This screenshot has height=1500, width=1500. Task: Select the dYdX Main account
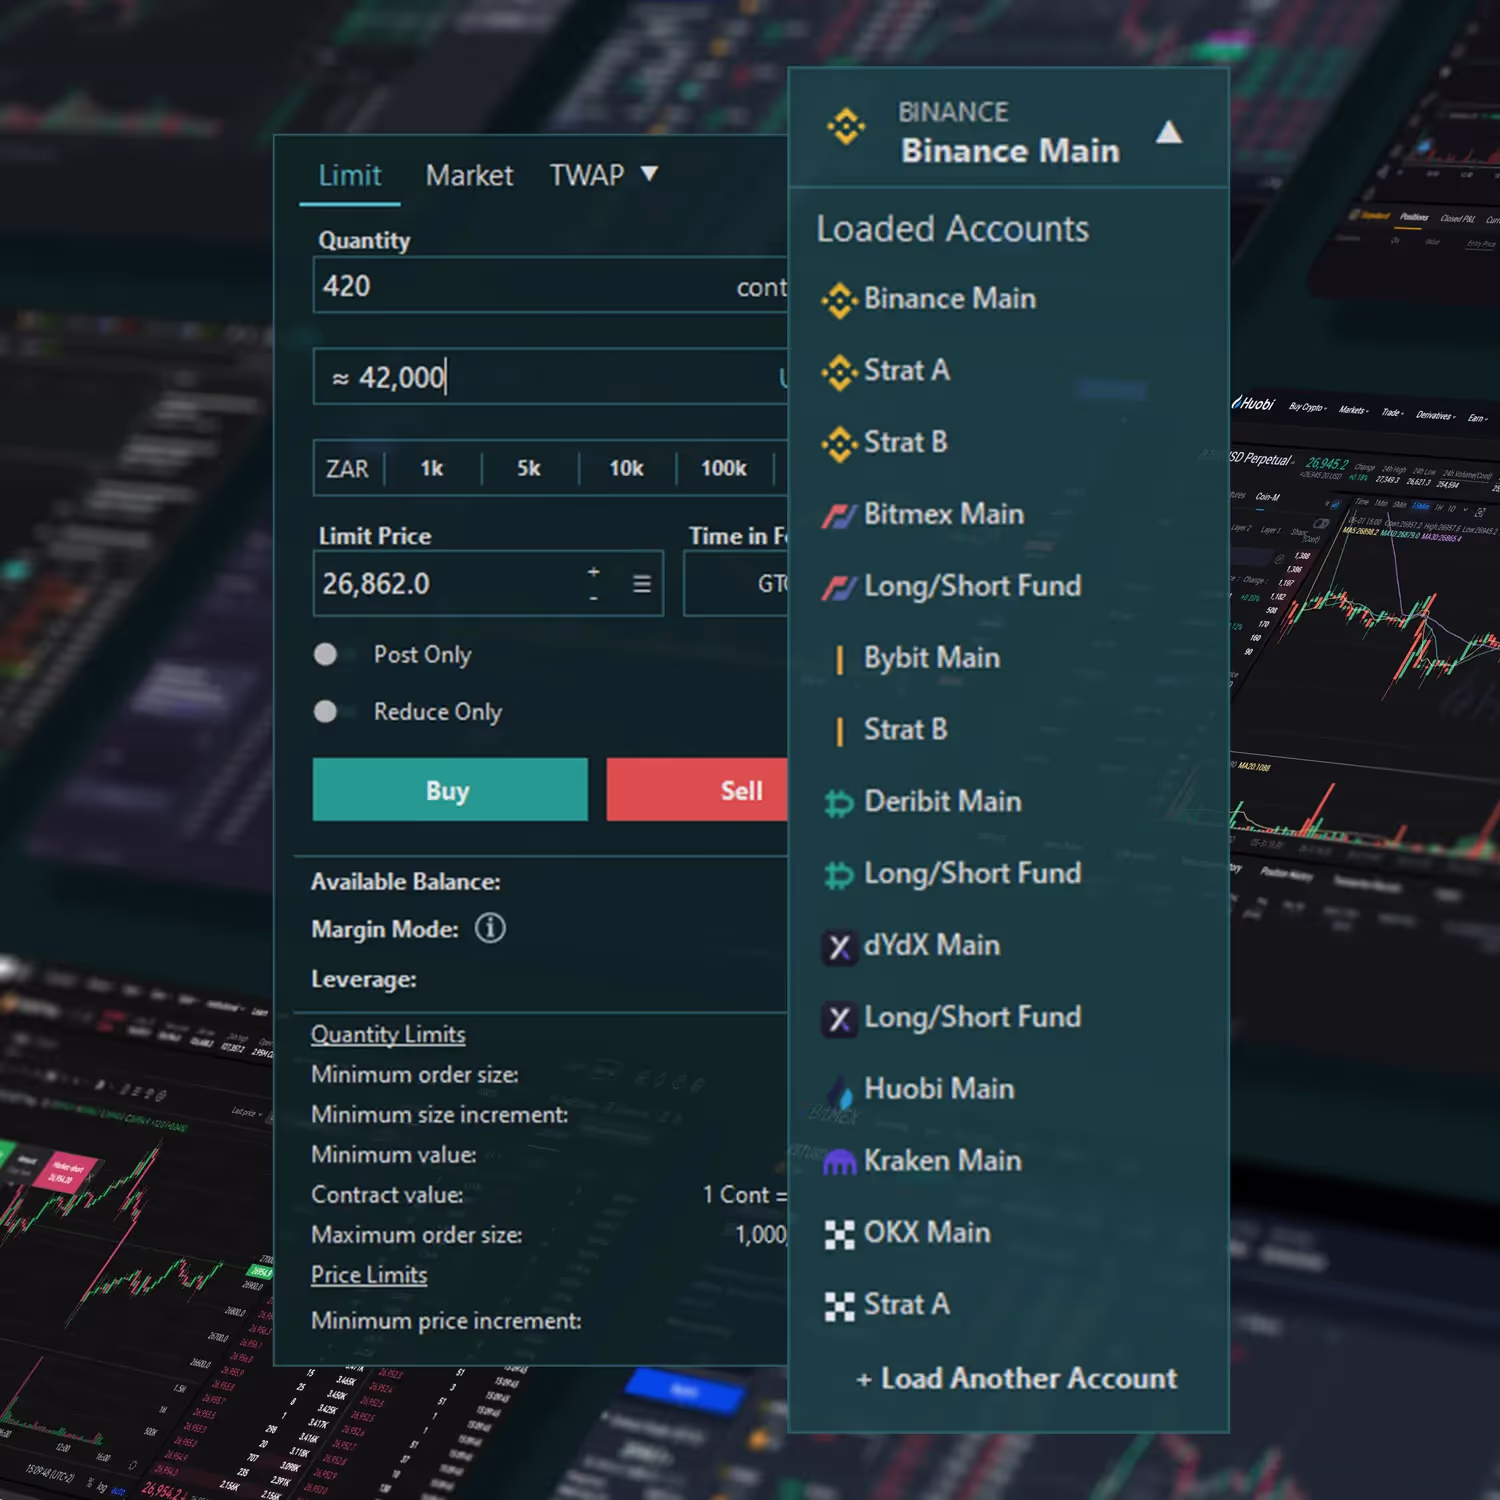click(x=932, y=946)
